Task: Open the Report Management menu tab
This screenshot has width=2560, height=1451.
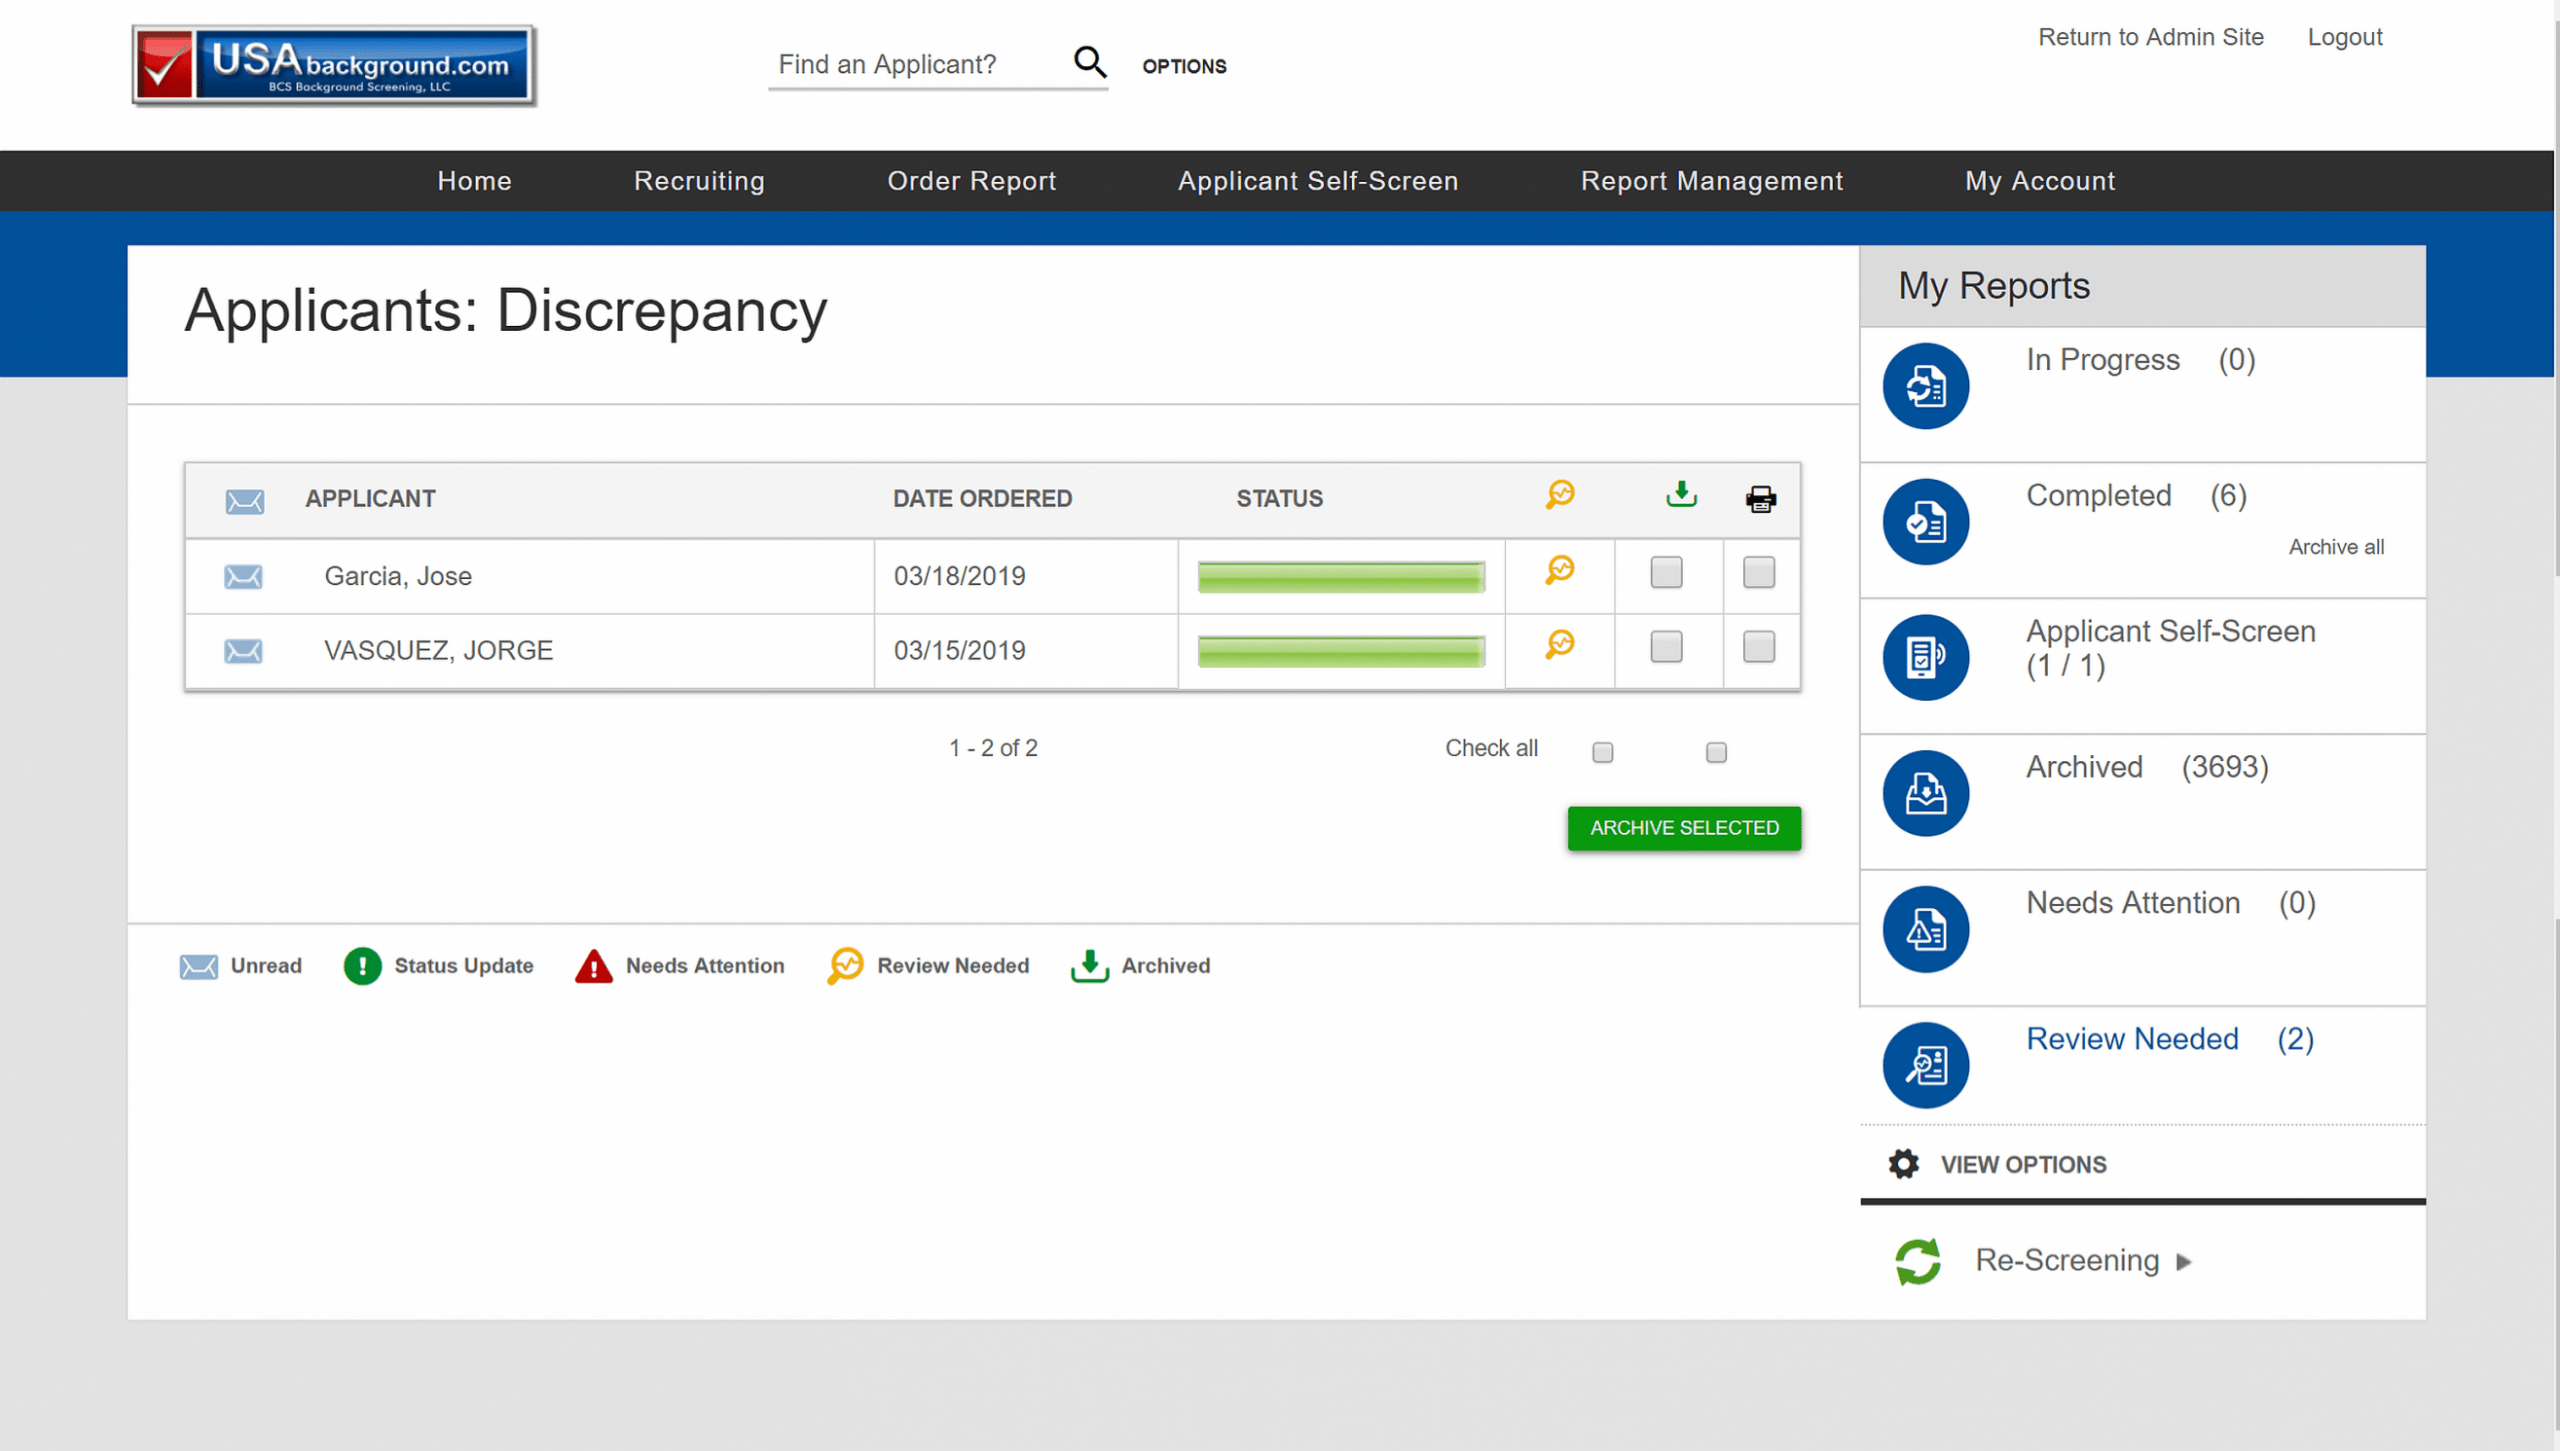Action: 1713,179
